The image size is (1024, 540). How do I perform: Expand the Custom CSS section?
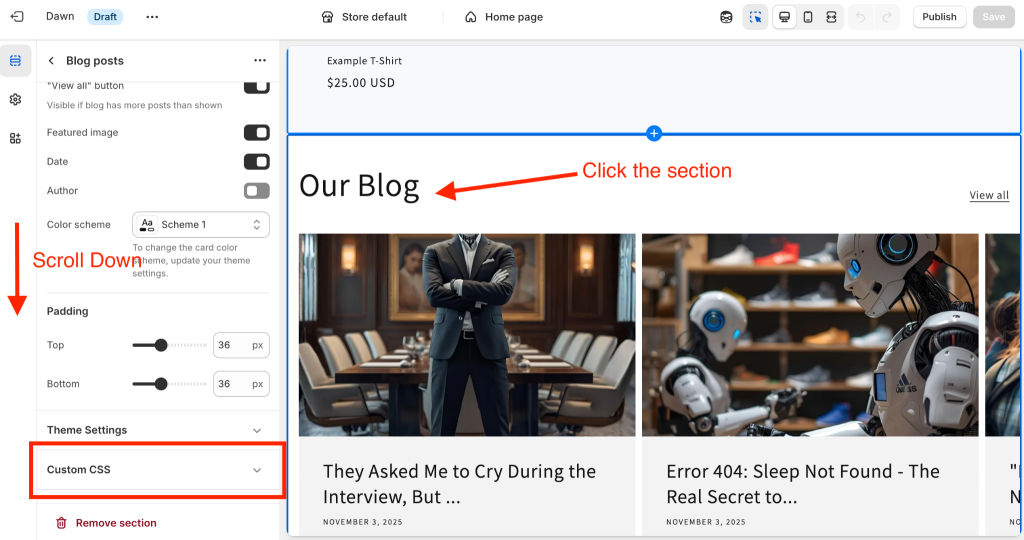tap(154, 469)
